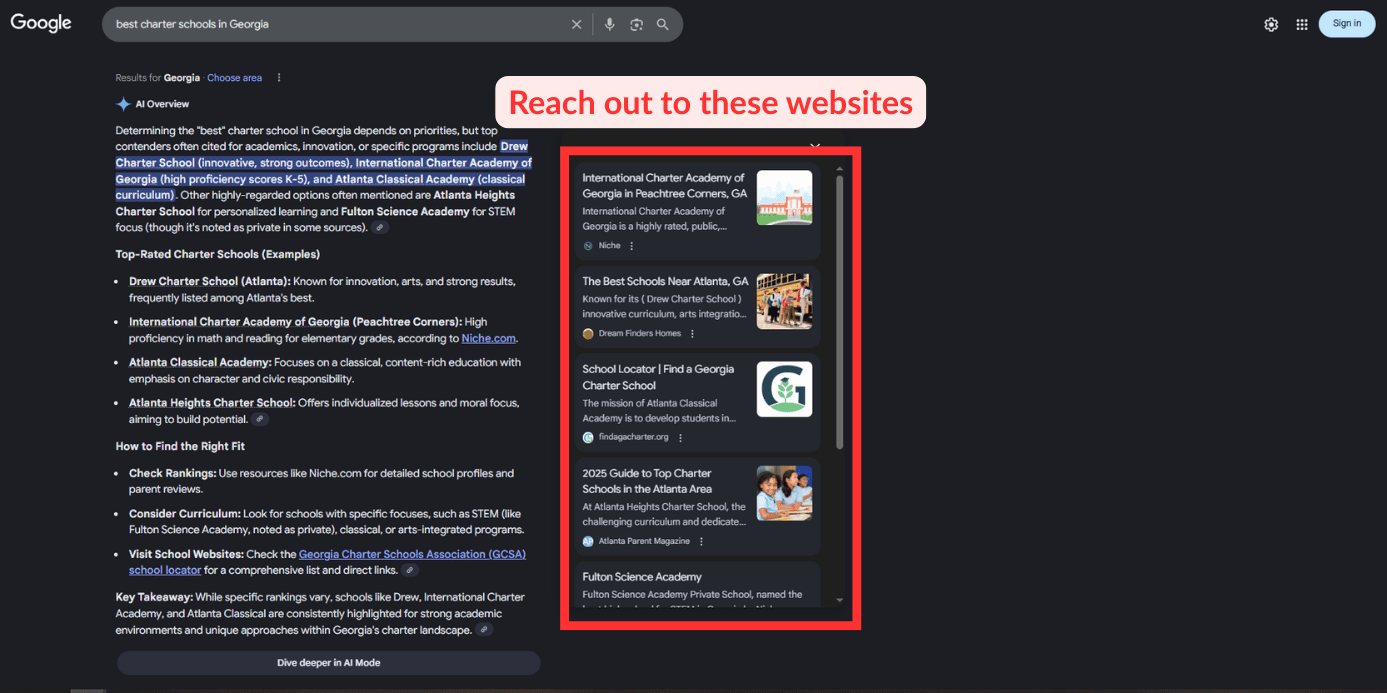Open 2025 Guide to Top Charter Schools card
The width and height of the screenshot is (1387, 693).
pos(697,507)
